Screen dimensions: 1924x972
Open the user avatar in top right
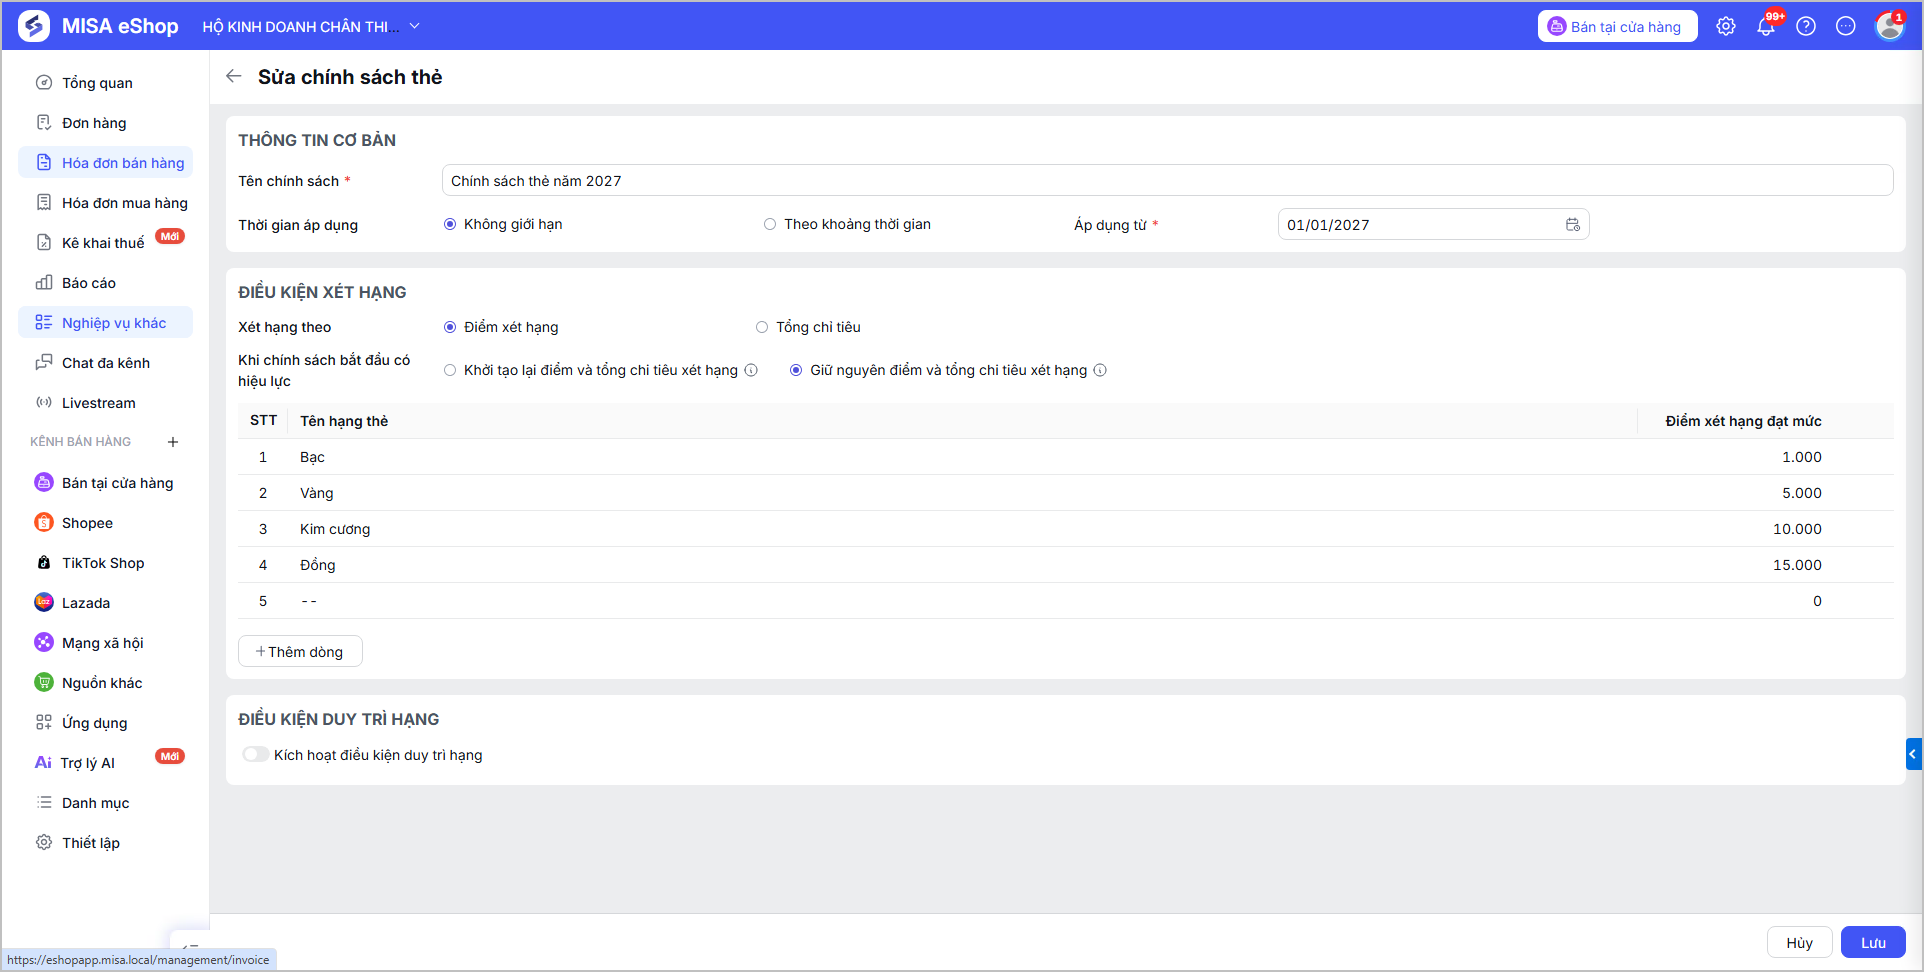click(x=1889, y=26)
